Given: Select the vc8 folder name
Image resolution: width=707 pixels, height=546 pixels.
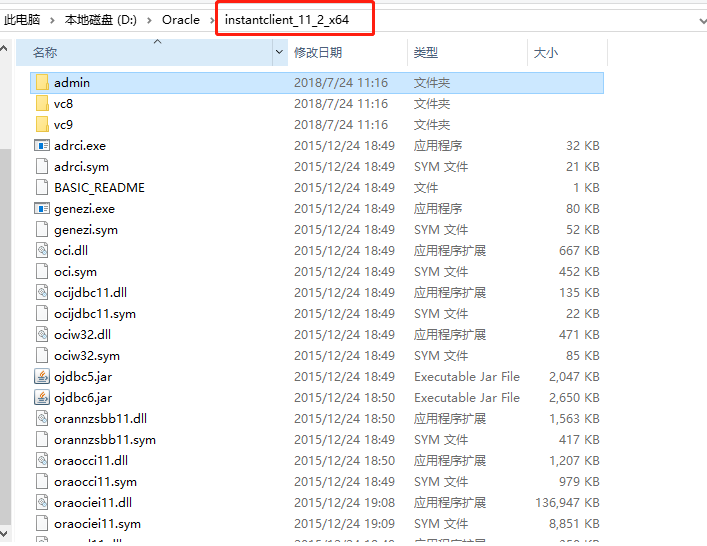Looking at the screenshot, I should pos(63,104).
